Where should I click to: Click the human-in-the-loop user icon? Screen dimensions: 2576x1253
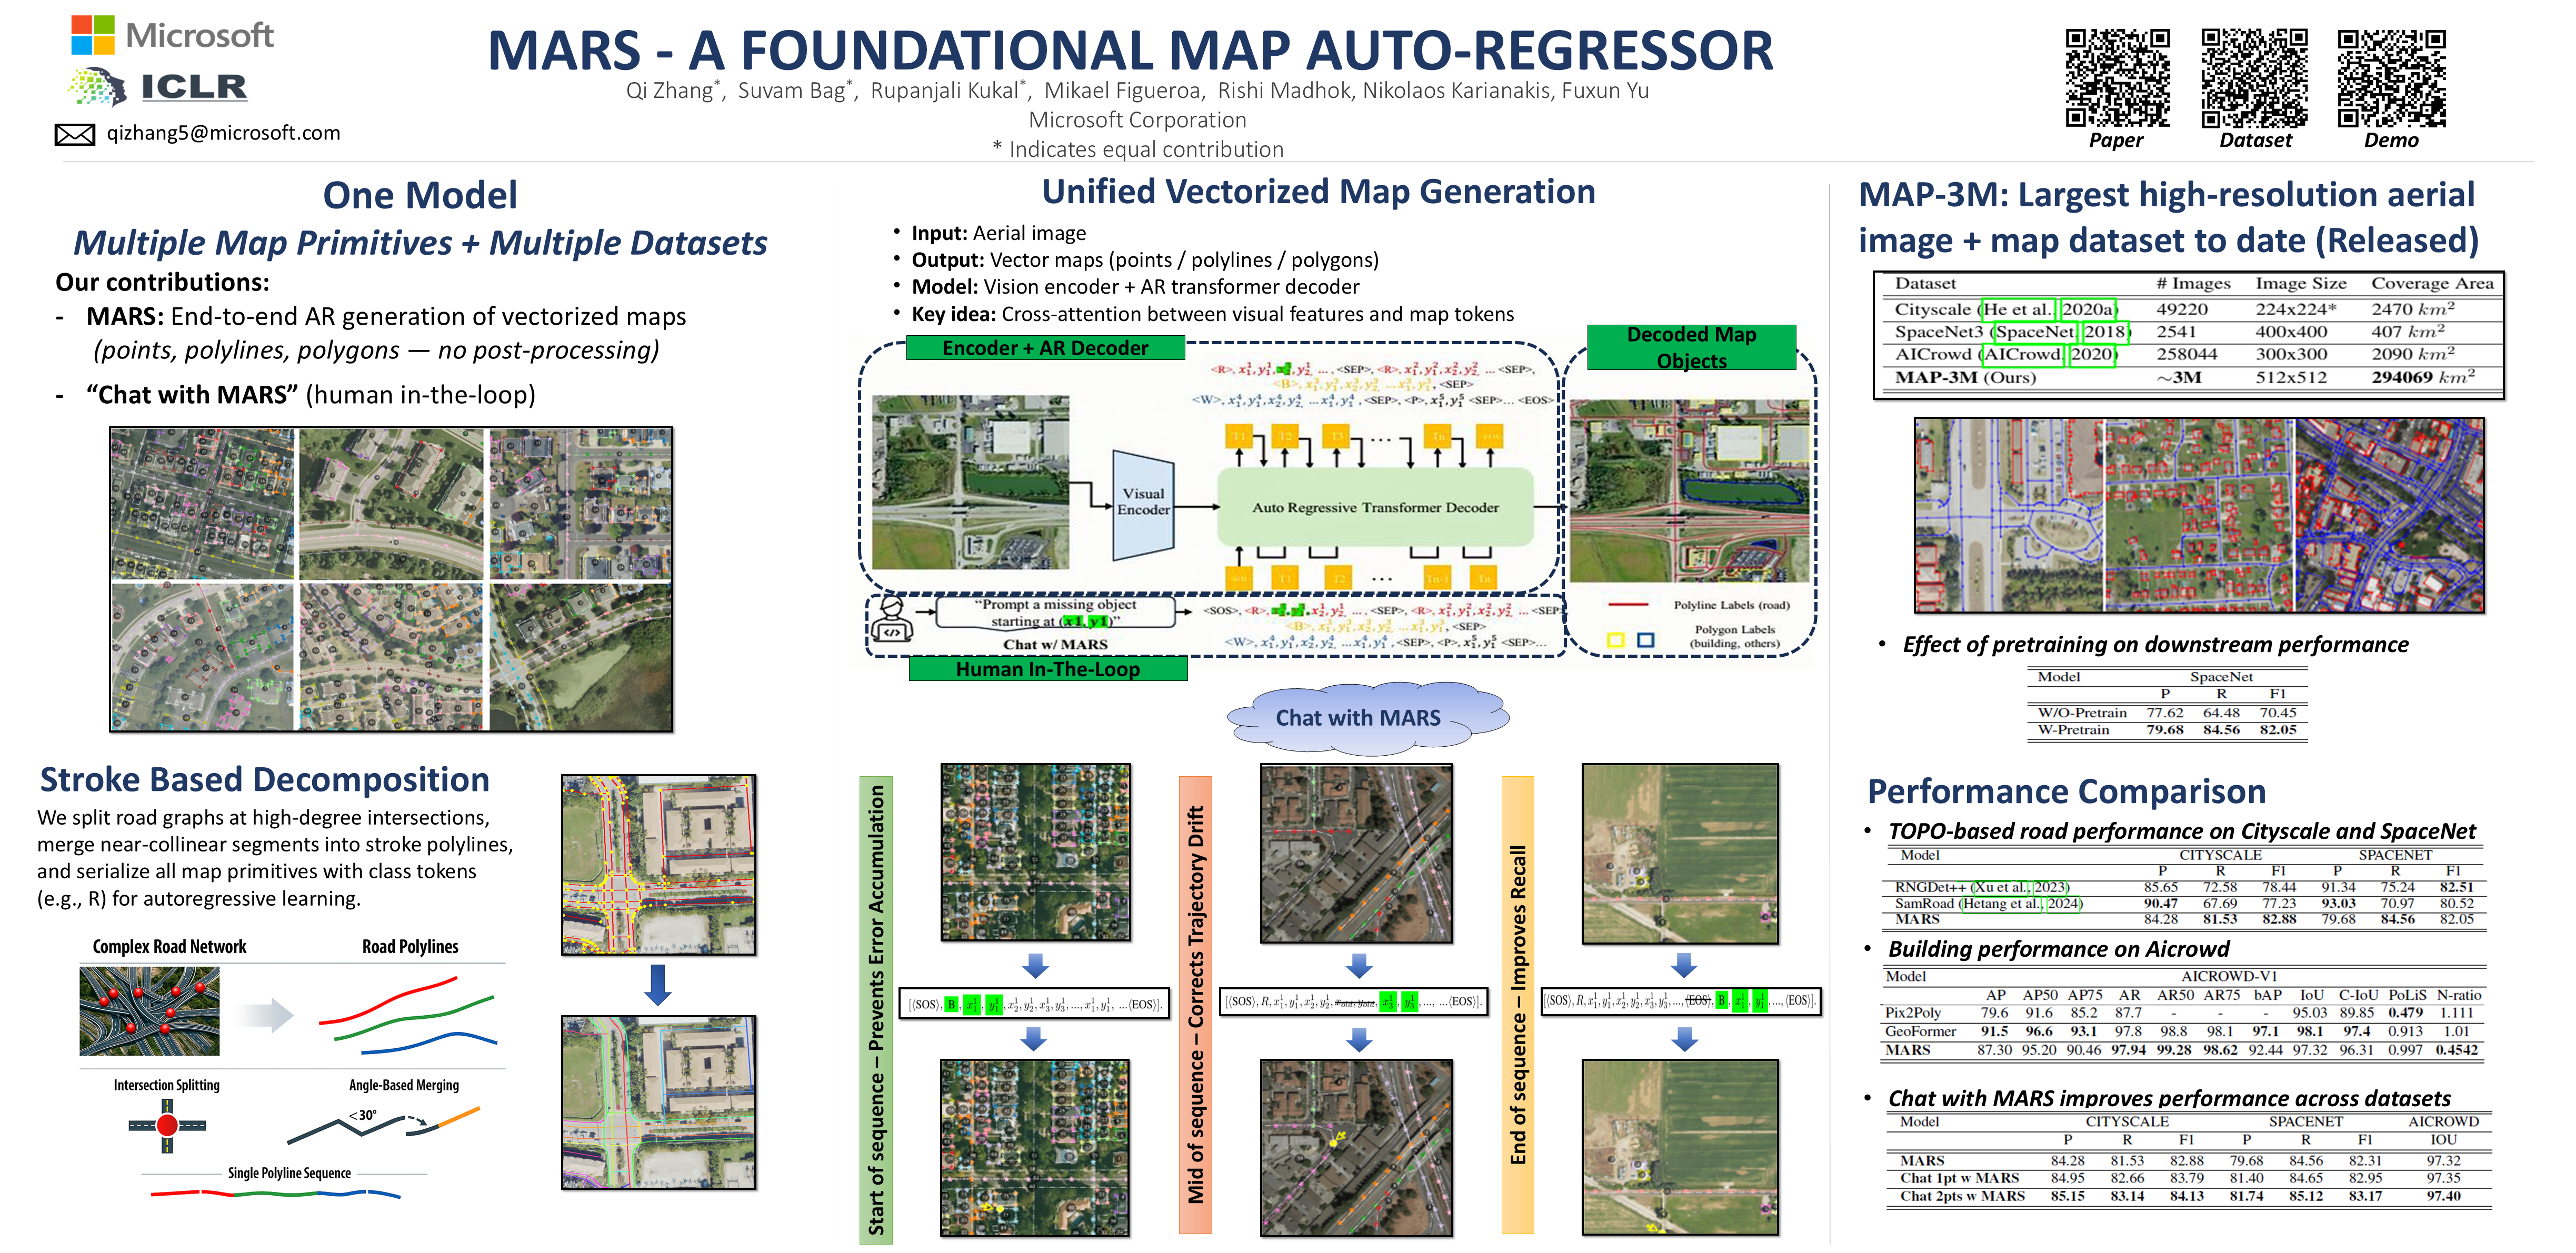point(891,620)
